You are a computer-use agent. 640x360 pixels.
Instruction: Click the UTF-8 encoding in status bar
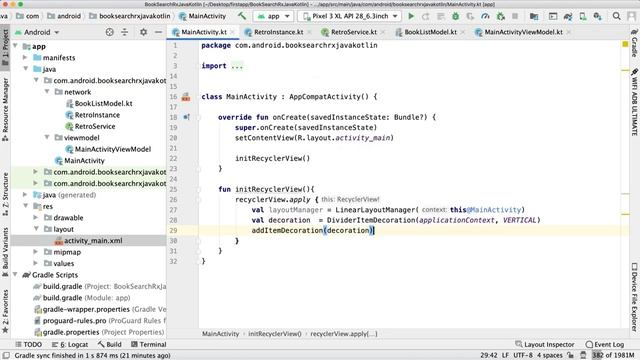(523, 355)
